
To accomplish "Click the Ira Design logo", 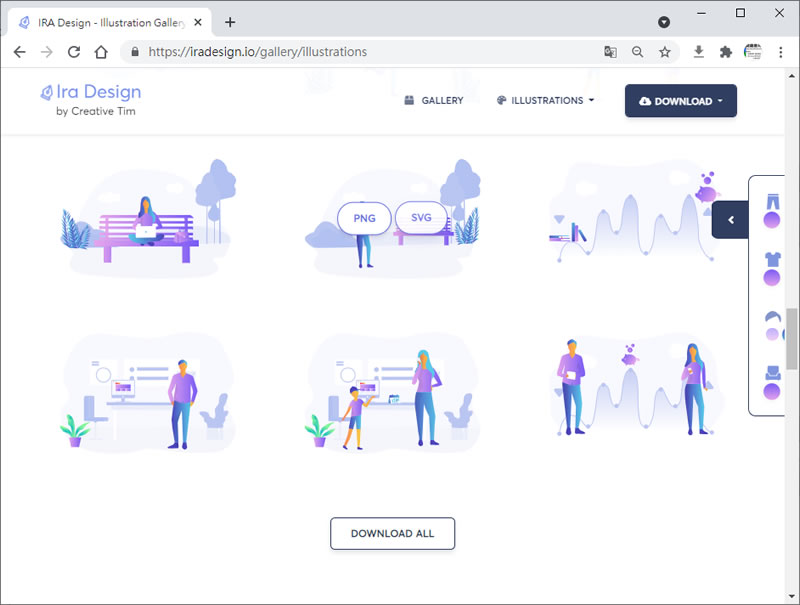I will [x=91, y=100].
